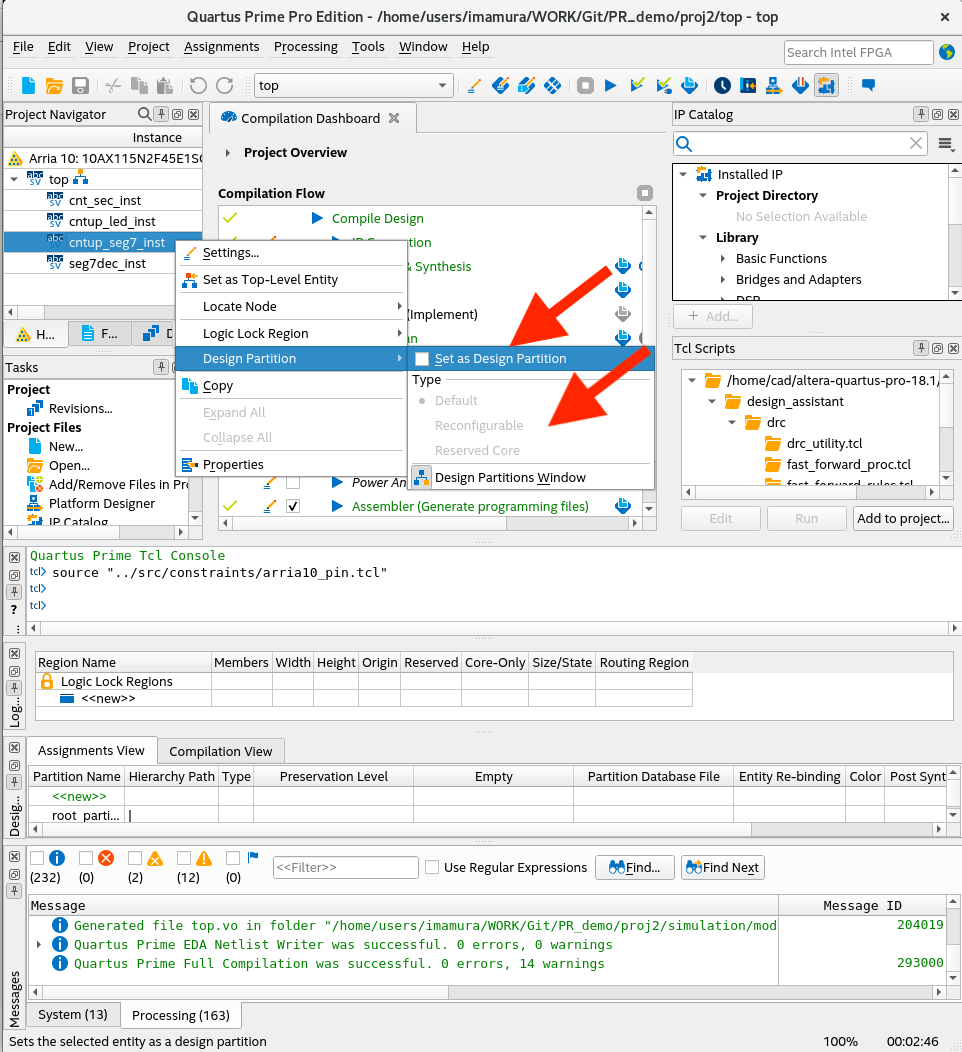
Task: Close the Compilation Dashboard tab with X
Action: click(394, 118)
